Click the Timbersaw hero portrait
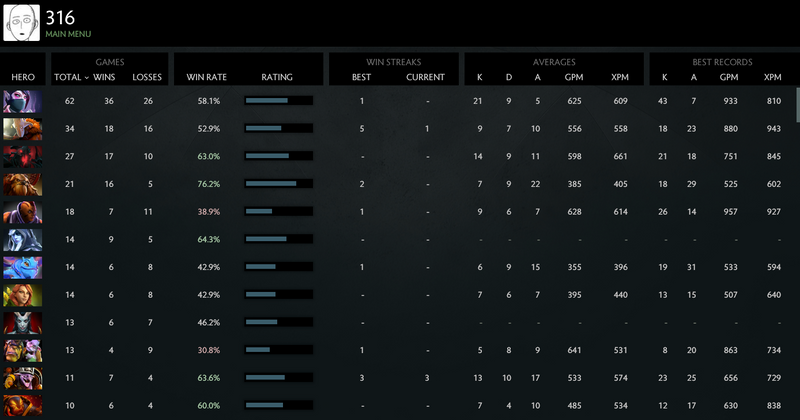Image resolution: width=800 pixels, height=420 pixels. tap(22, 378)
